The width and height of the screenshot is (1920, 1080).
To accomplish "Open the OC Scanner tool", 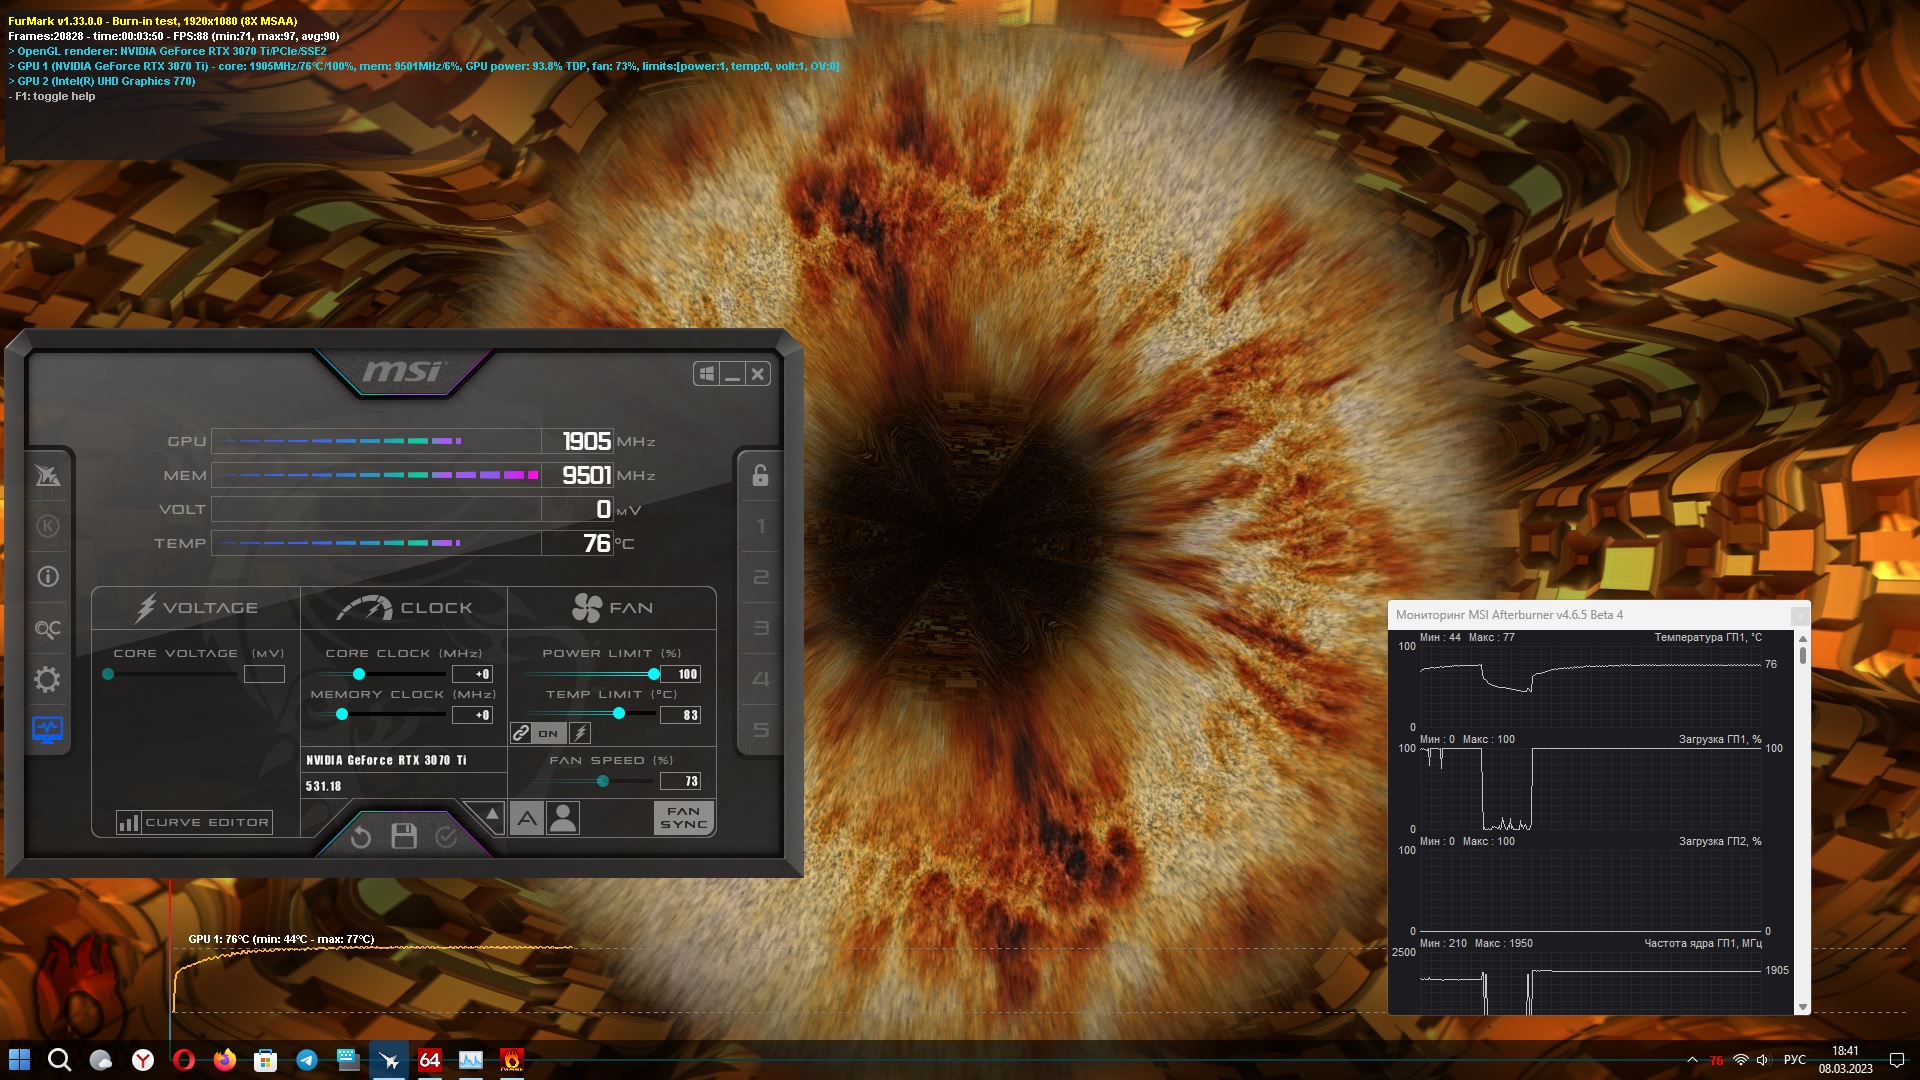I will [47, 629].
